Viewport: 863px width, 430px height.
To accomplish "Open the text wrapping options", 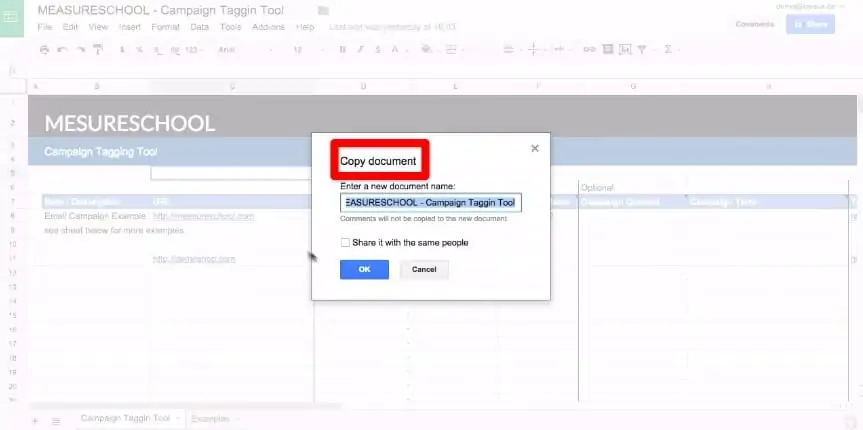I will pyautogui.click(x=560, y=50).
